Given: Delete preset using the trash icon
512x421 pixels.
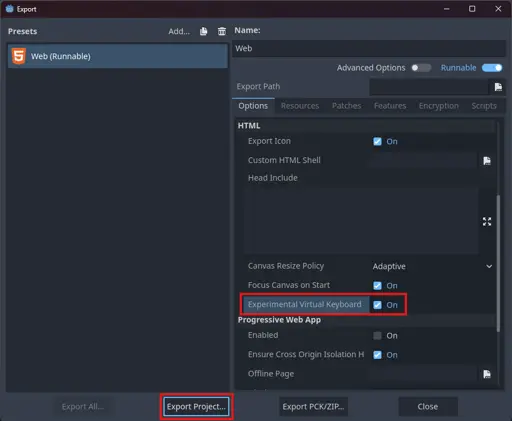Looking at the screenshot, I should pyautogui.click(x=222, y=31).
